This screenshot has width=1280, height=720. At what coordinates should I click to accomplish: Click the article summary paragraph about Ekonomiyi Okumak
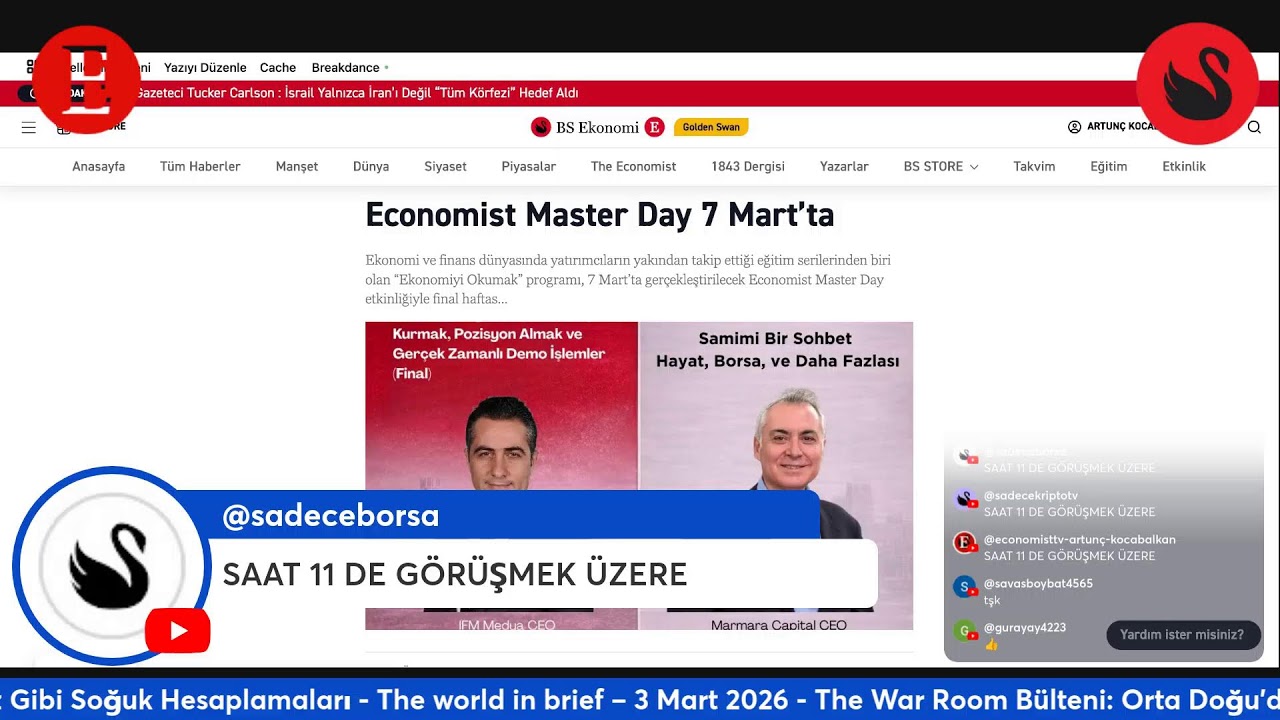628,279
